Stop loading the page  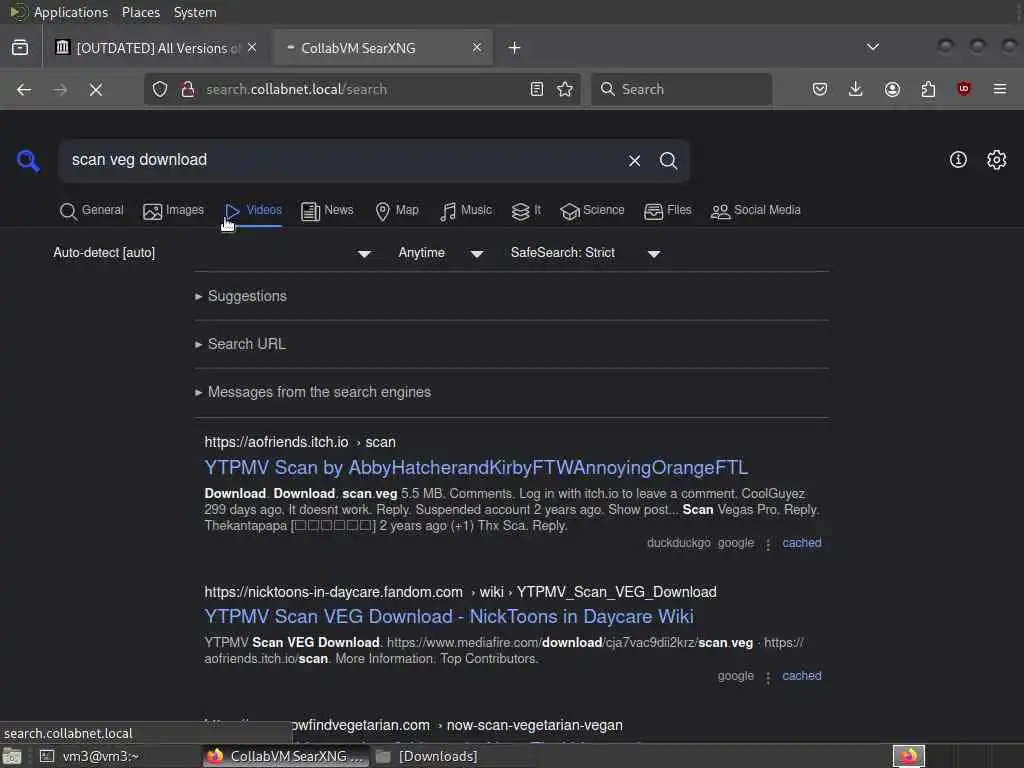coord(96,89)
